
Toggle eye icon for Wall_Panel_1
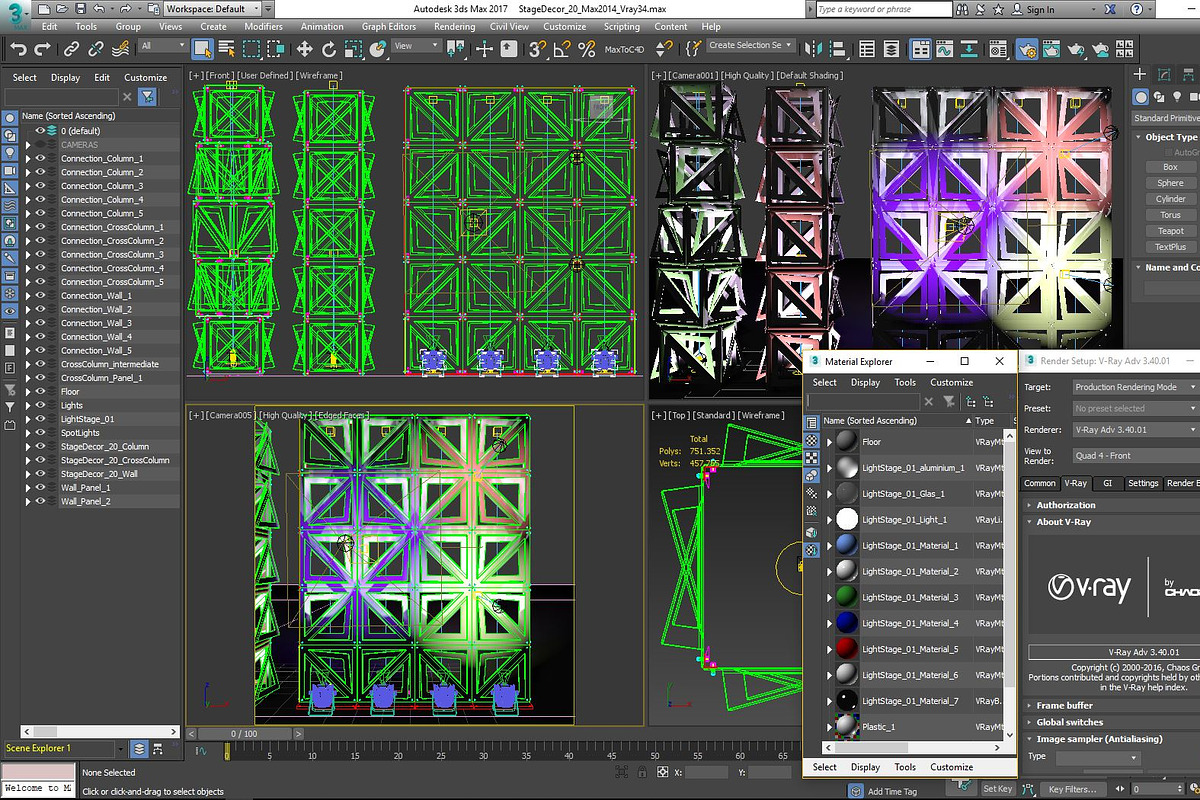click(x=41, y=487)
